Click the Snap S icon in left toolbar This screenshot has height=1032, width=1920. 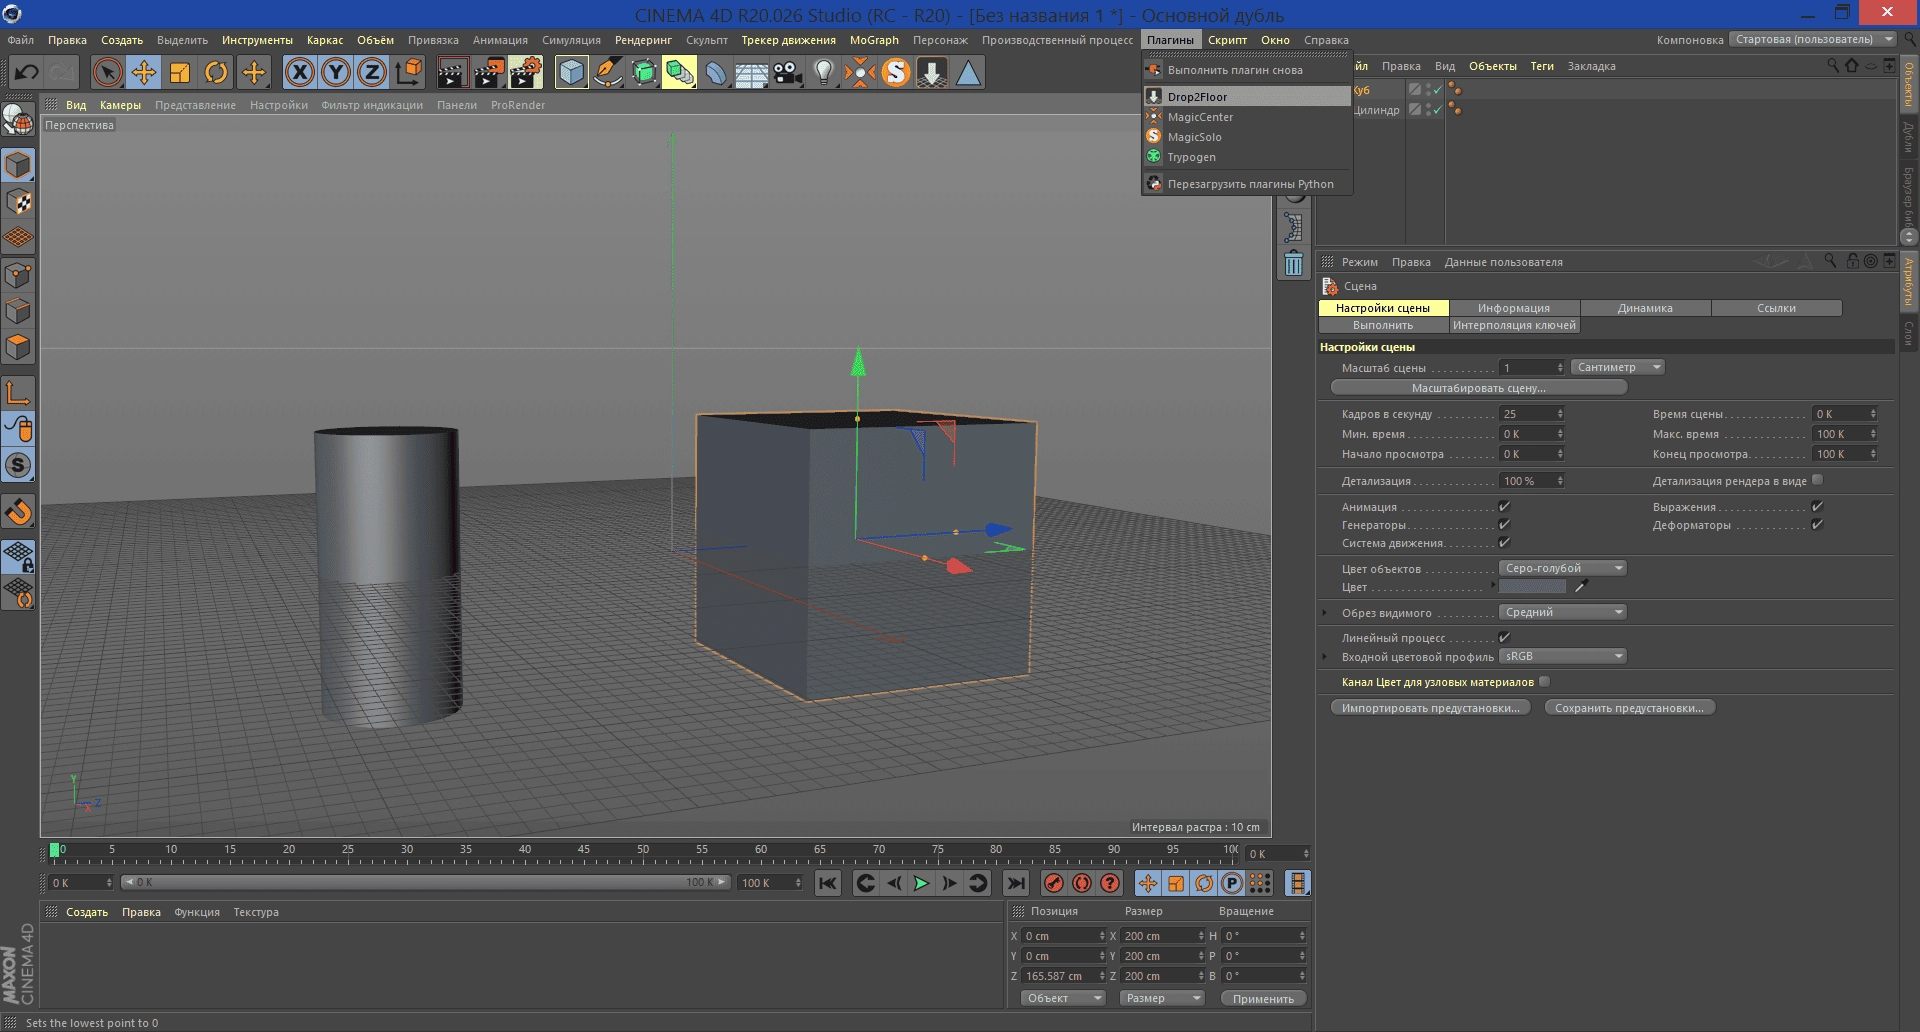(18, 466)
